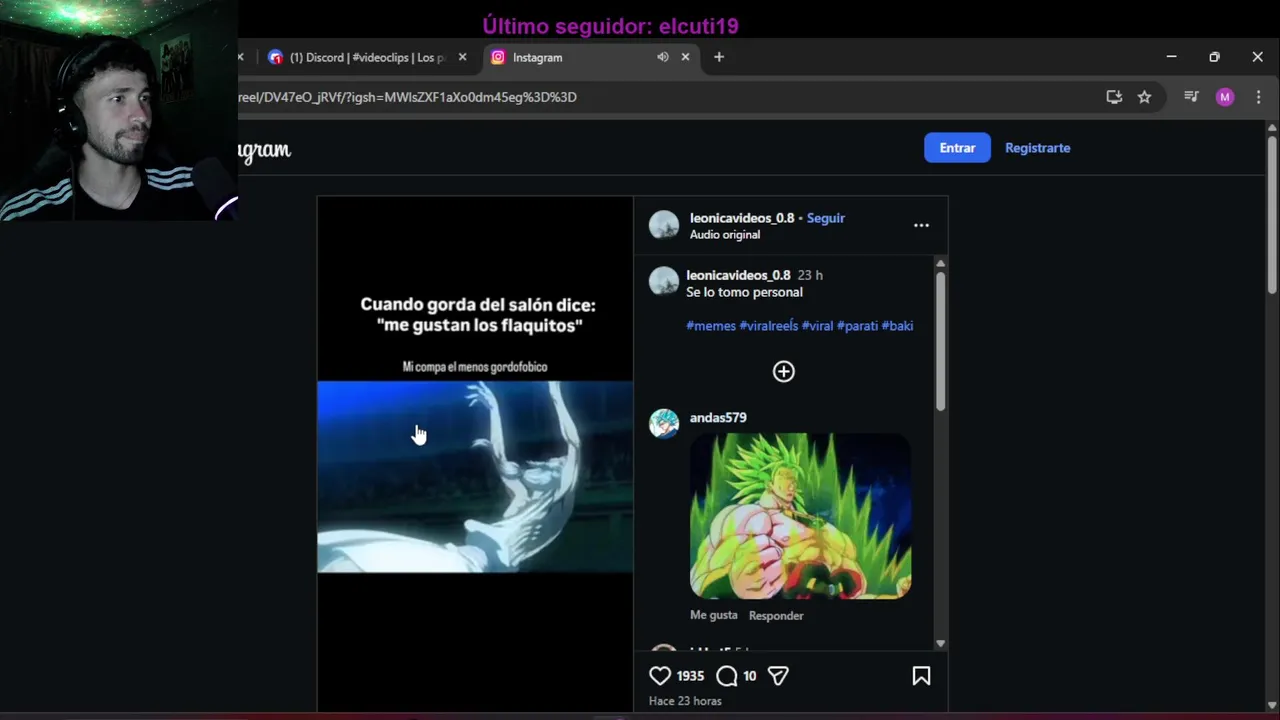Screen dimensions: 1280x720
Task: Like the reel with the heart icon
Action: pos(660,676)
